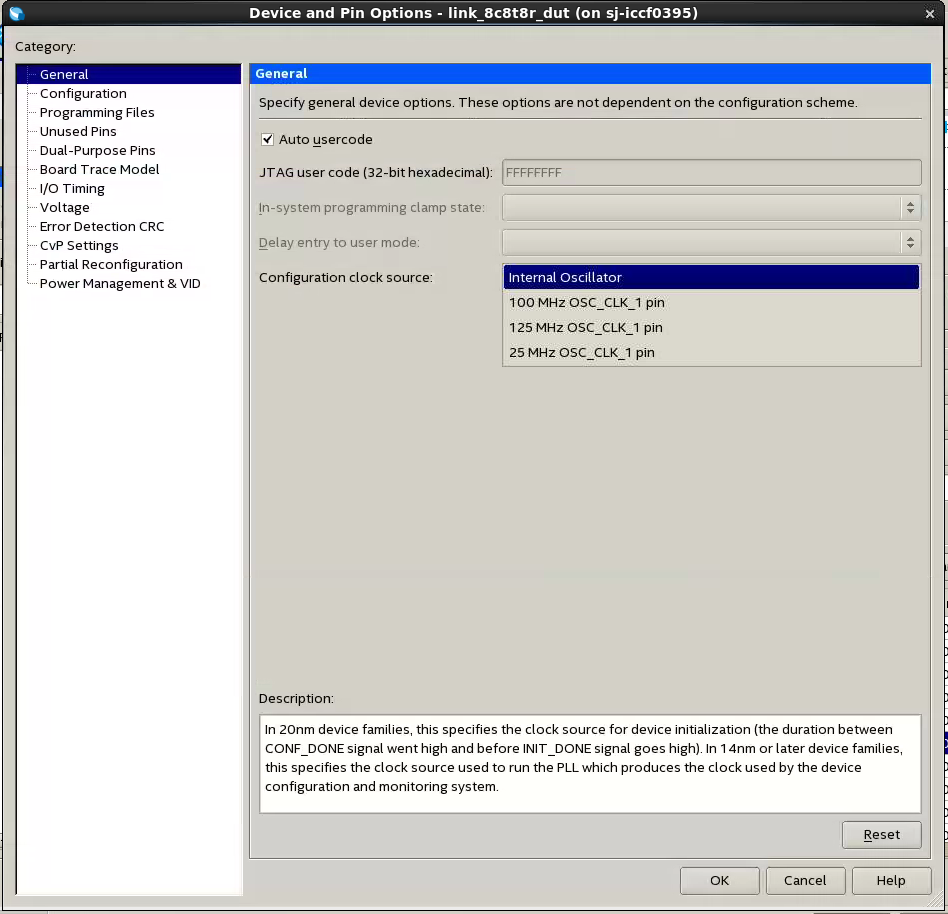This screenshot has height=914, width=948.
Task: Click the Quartus icon in title bar
Action: (x=16, y=13)
